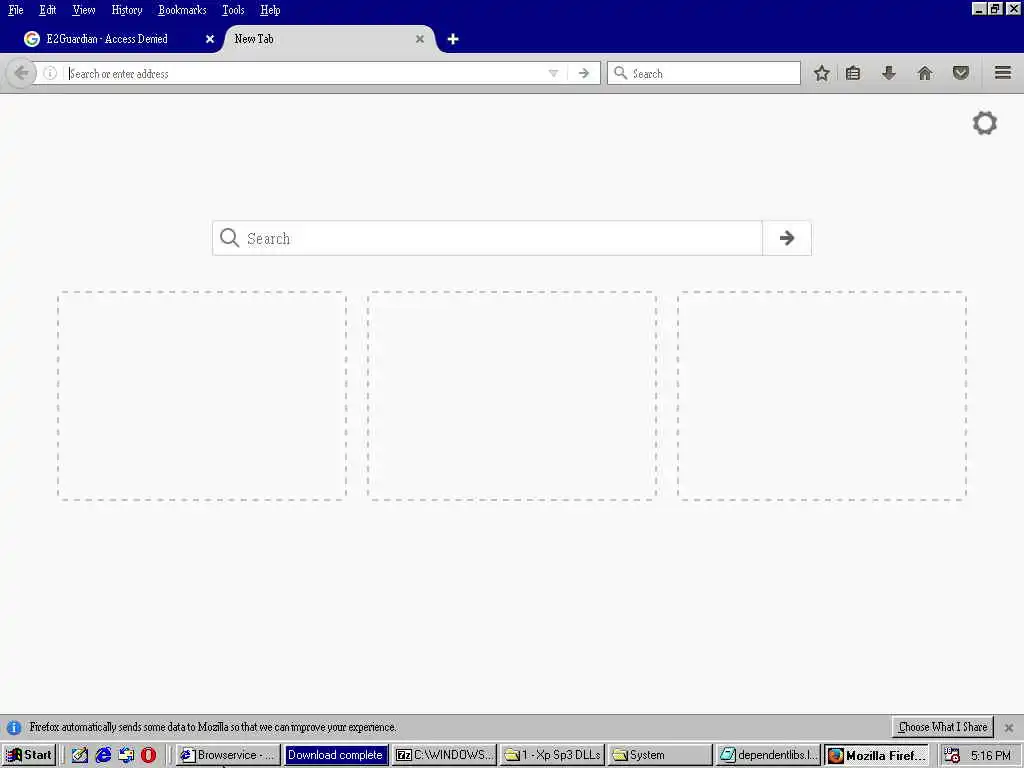Open the hamburger menu
The height and width of the screenshot is (768, 1024).
1003,72
